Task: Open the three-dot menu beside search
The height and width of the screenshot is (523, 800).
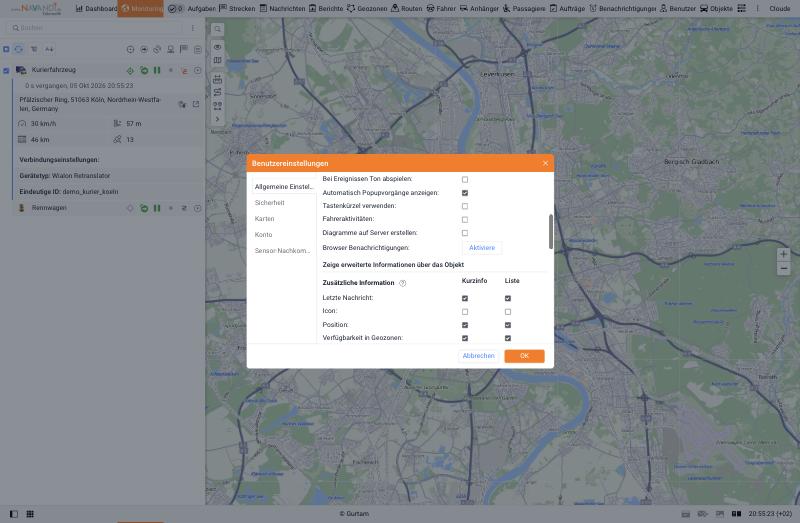Action: tap(192, 28)
